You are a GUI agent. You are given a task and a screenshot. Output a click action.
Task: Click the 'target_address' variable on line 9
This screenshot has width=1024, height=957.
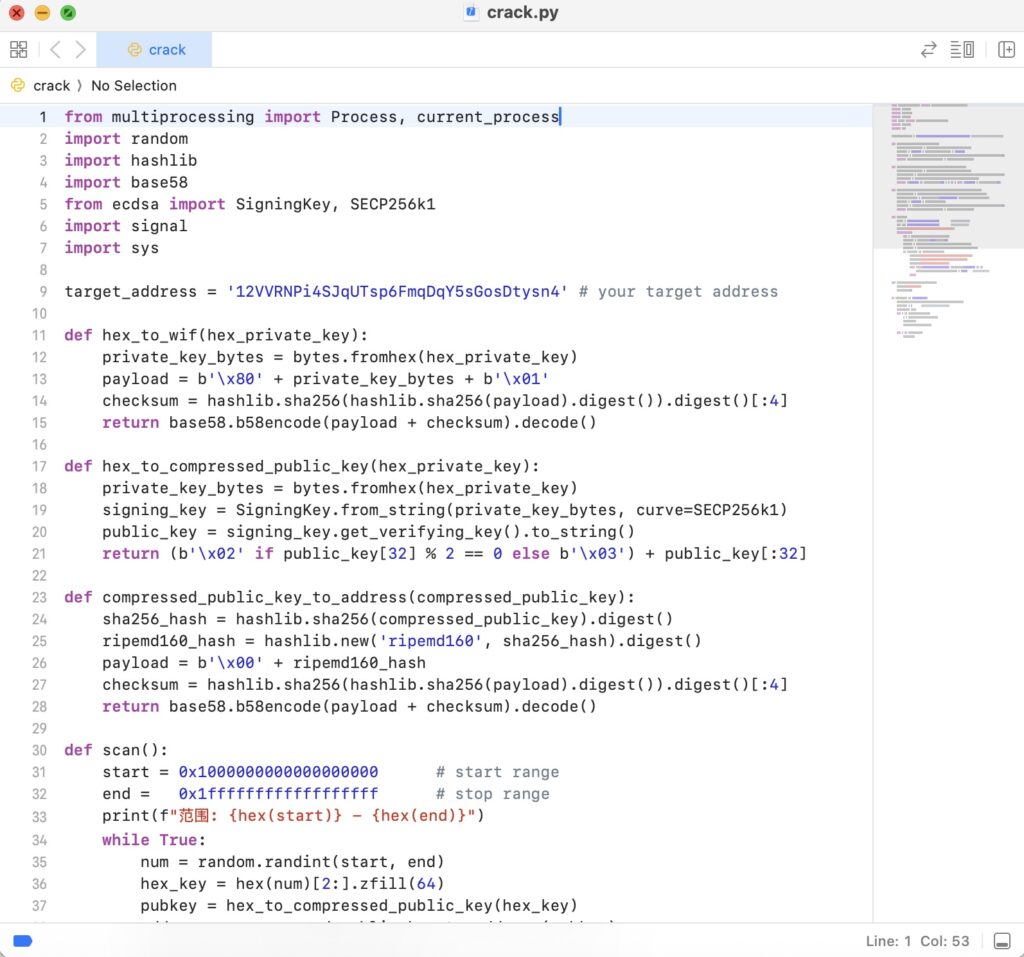pyautogui.click(x=131, y=291)
